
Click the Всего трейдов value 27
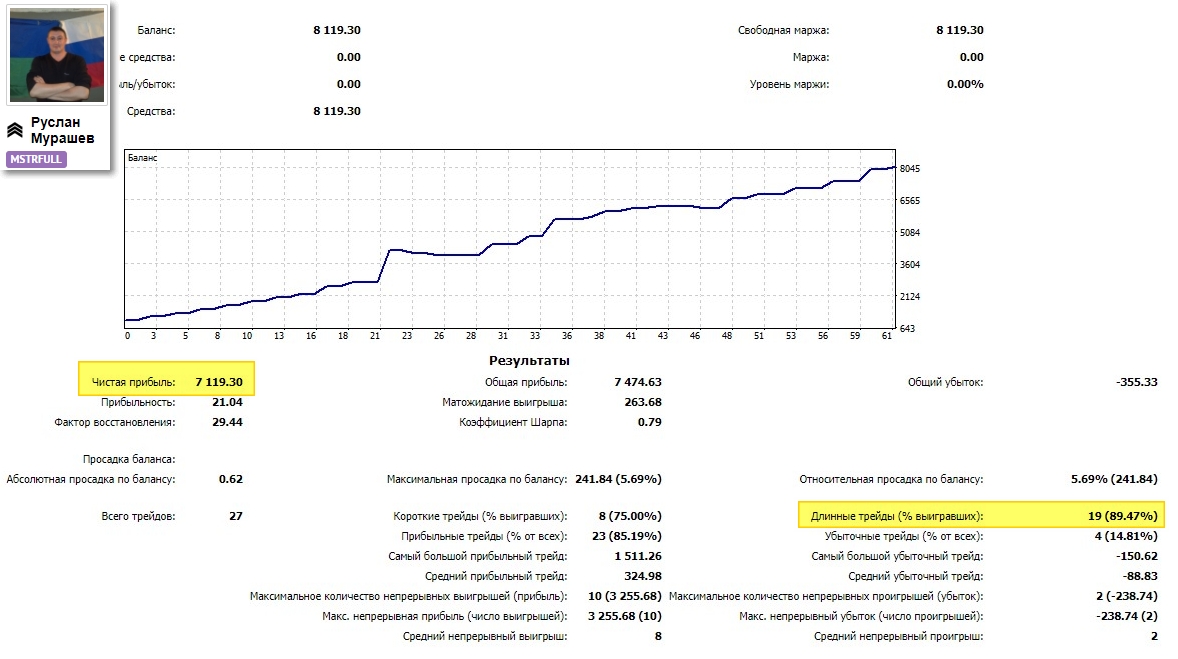pyautogui.click(x=236, y=516)
